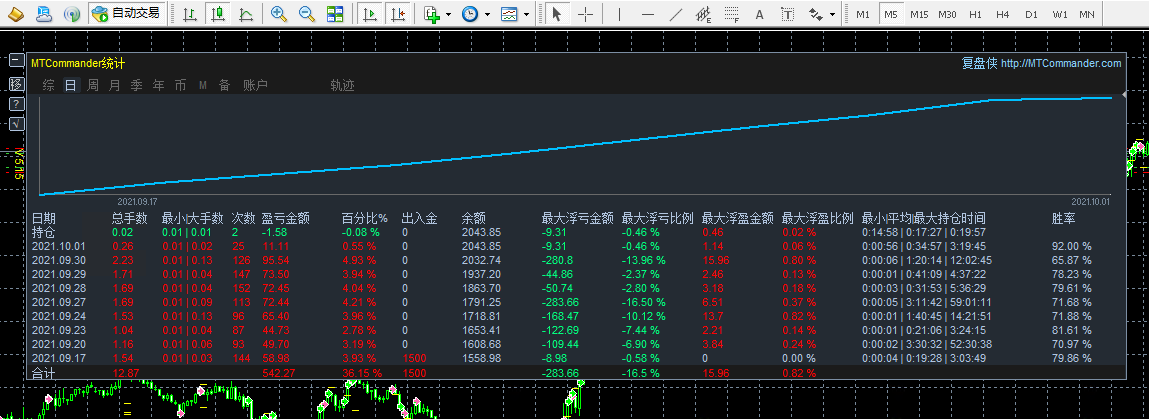This screenshot has height=419, width=1149.
Task: Select the Fibonacci retracement tool
Action: (731, 13)
